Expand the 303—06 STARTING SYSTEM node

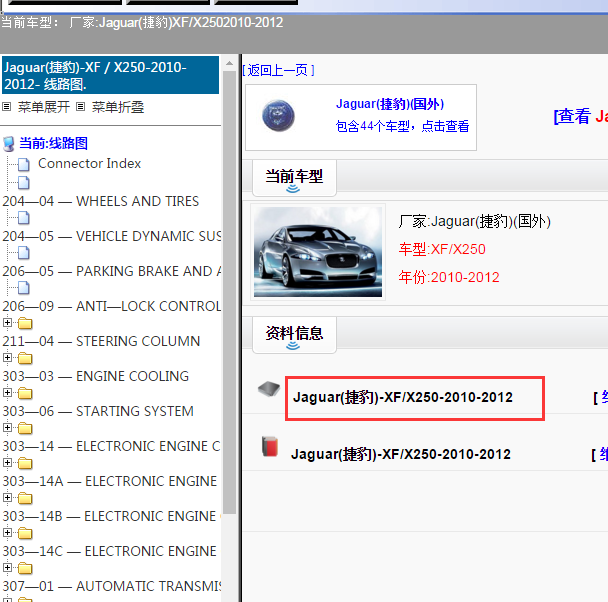pyautogui.click(x=7, y=392)
